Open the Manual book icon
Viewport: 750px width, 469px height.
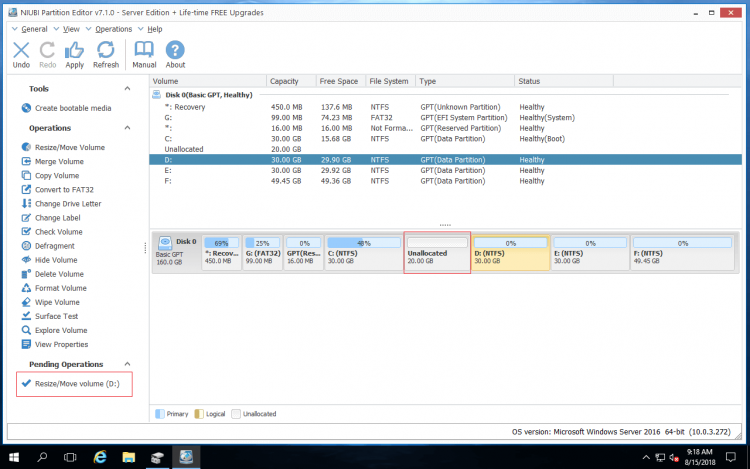(144, 50)
